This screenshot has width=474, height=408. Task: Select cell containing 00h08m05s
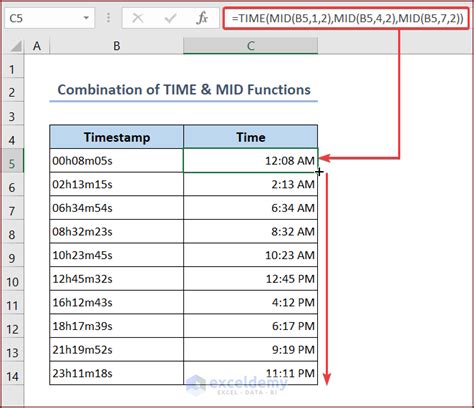tap(117, 161)
